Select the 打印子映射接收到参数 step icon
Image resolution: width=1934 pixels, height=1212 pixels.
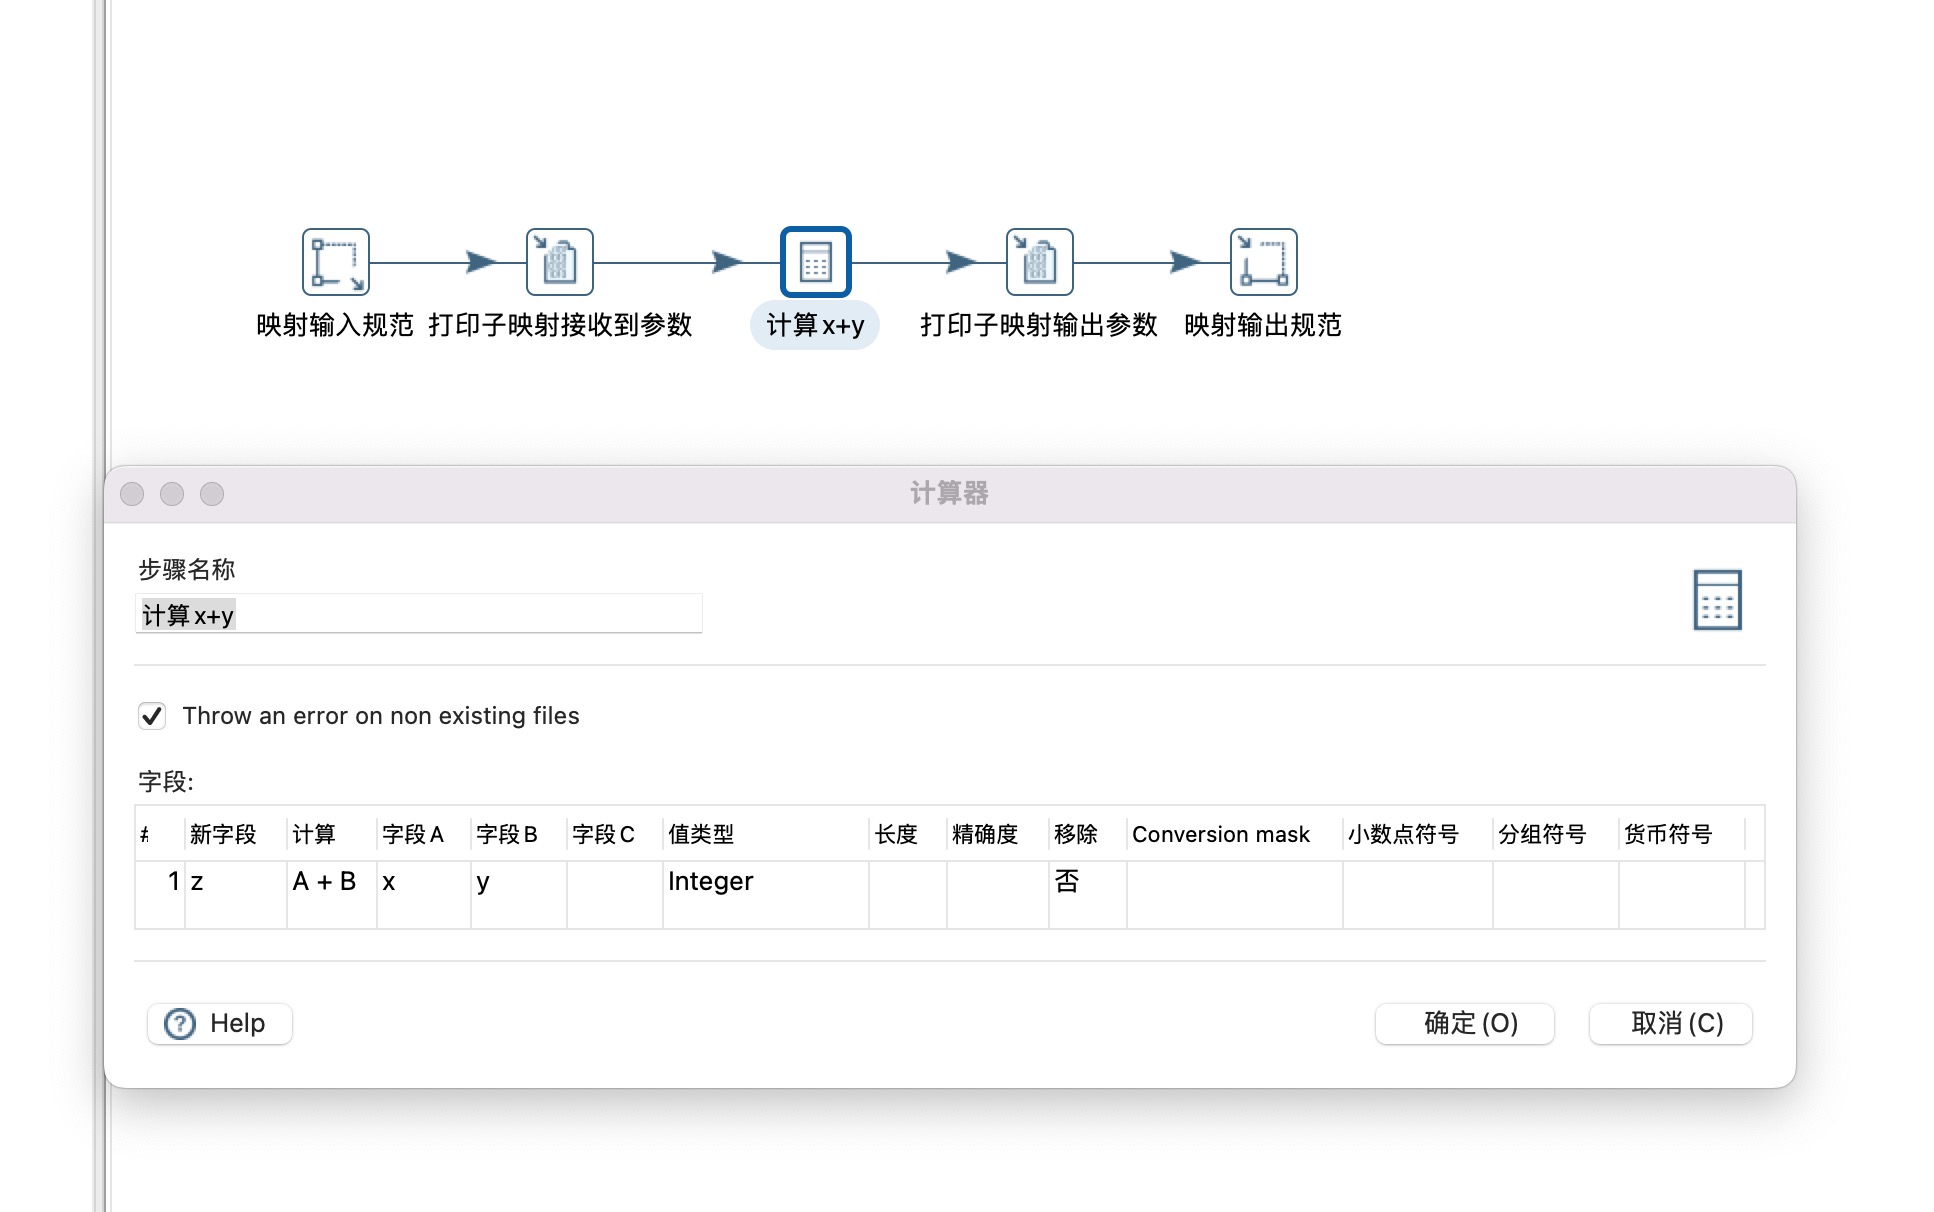(559, 262)
